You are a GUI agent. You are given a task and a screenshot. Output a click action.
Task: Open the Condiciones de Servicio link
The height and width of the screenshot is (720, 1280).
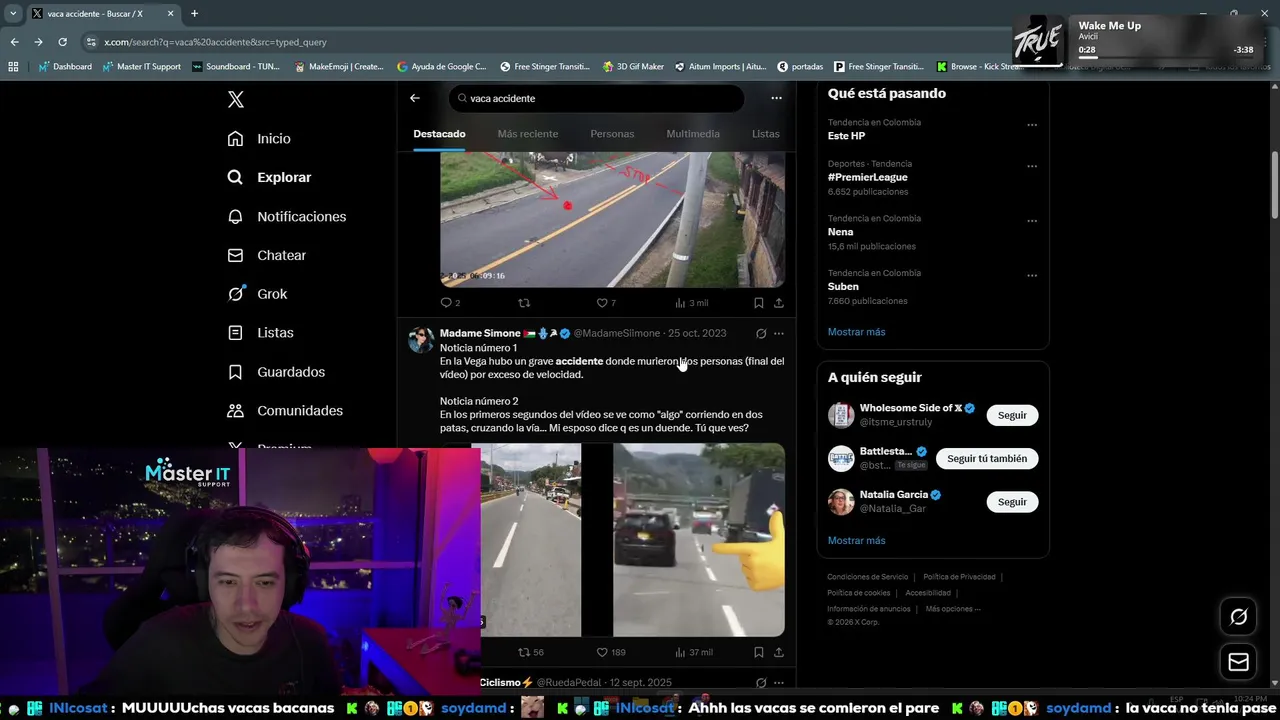[867, 577]
